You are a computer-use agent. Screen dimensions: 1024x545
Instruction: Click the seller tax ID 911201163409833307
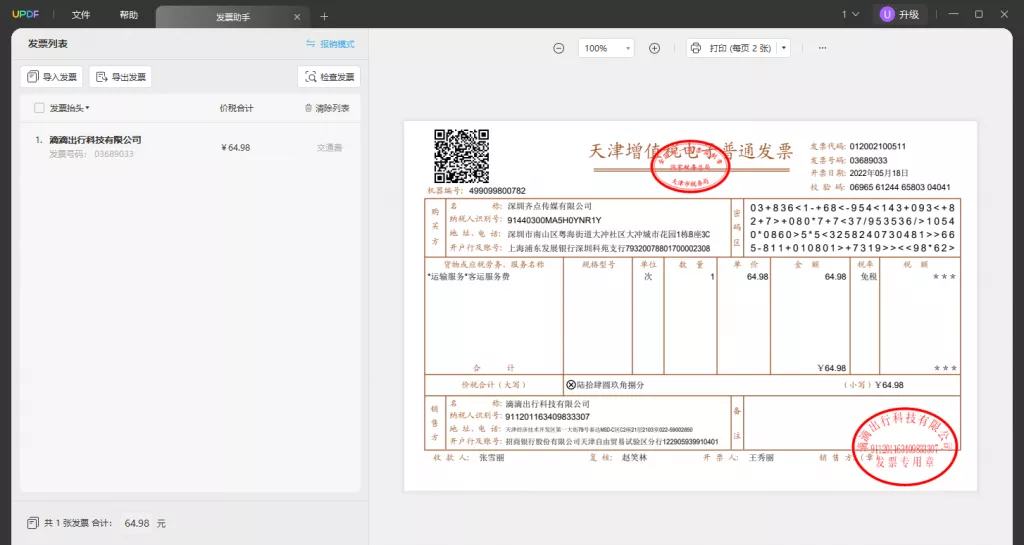(x=547, y=417)
